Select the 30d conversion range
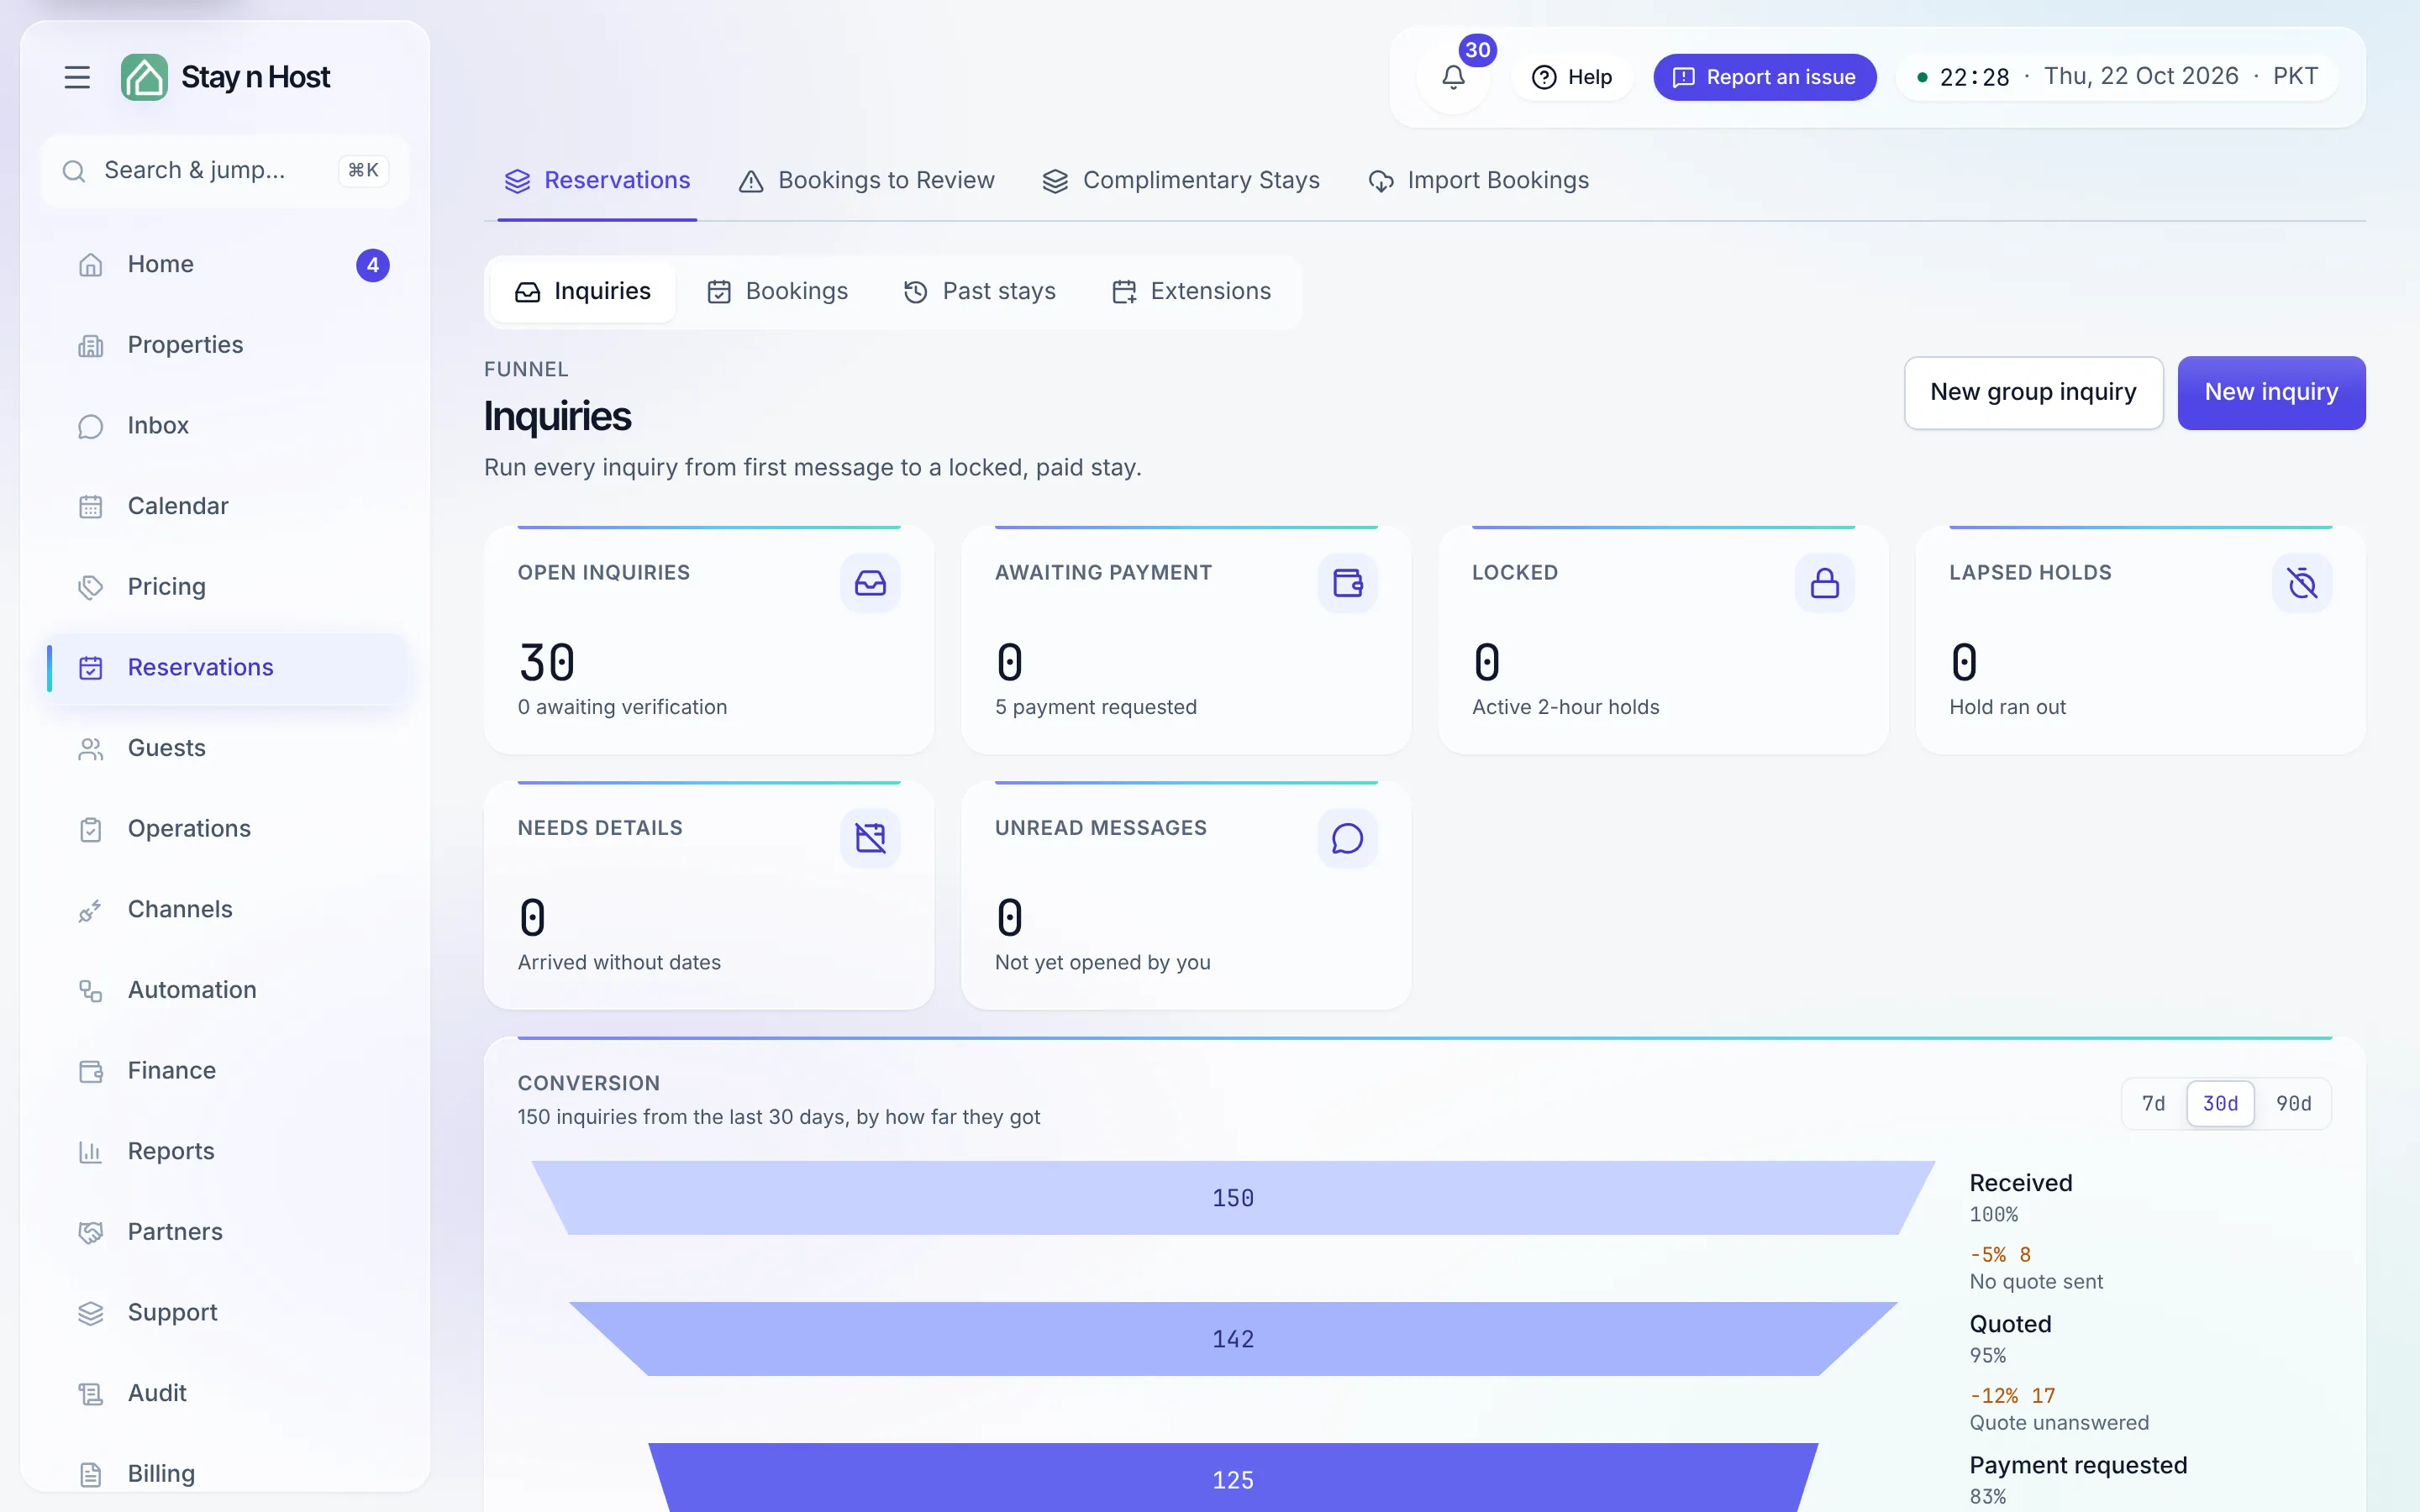 pos(2220,1103)
